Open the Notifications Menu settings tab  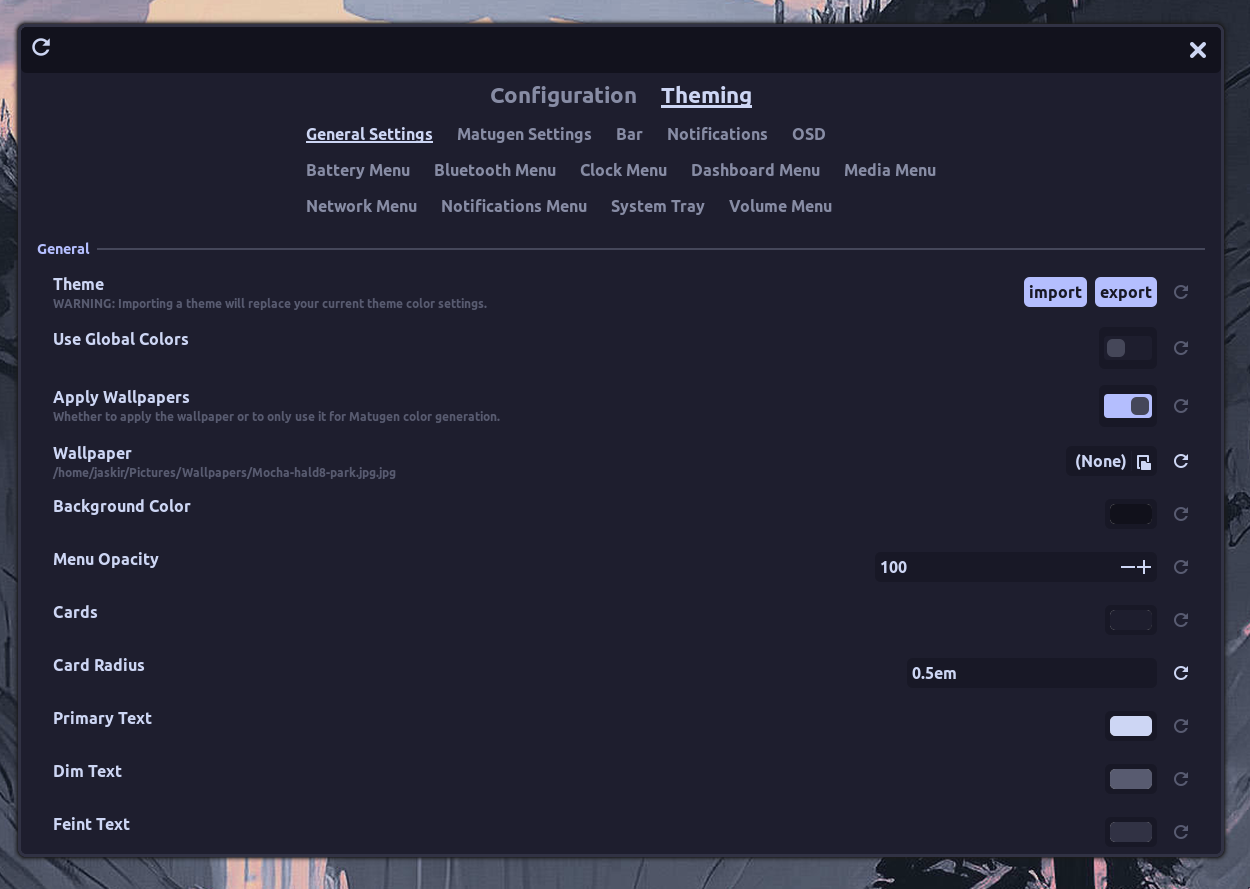pyautogui.click(x=514, y=206)
